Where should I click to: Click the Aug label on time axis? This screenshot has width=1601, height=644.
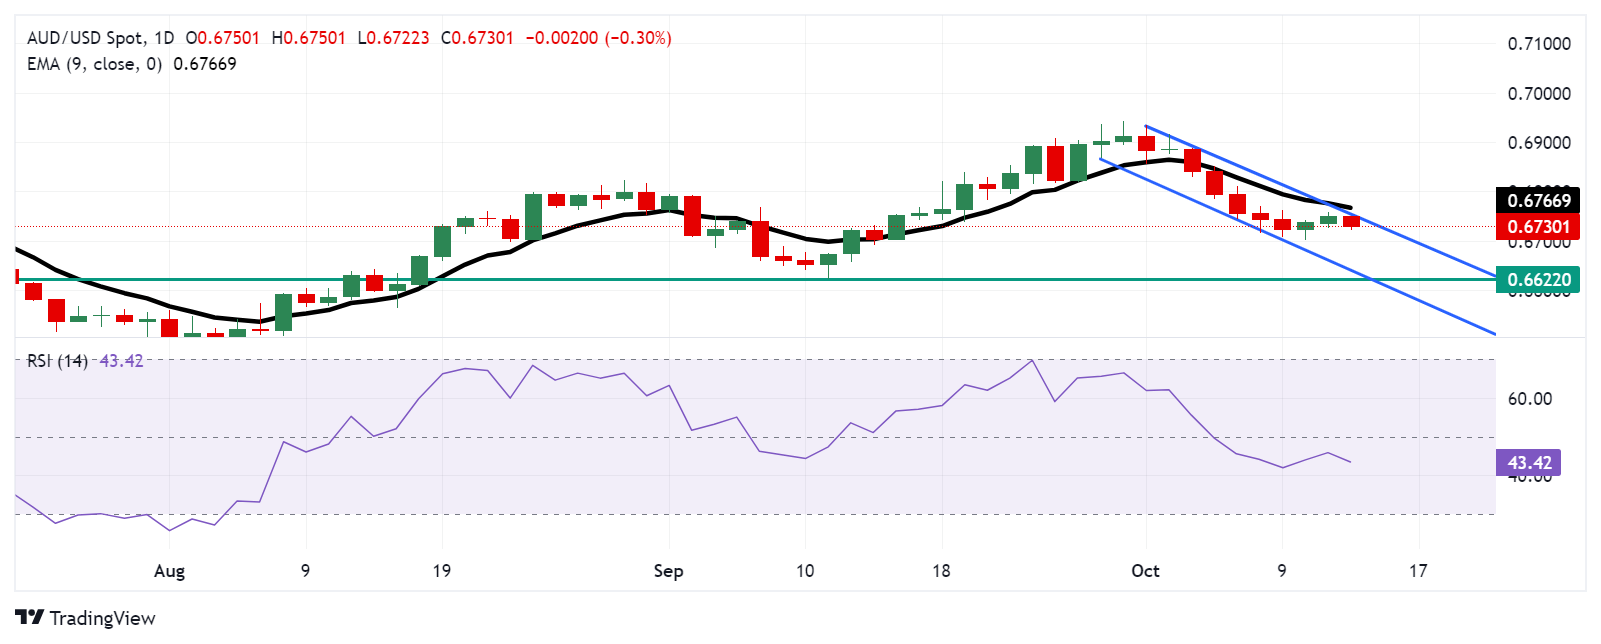click(169, 571)
